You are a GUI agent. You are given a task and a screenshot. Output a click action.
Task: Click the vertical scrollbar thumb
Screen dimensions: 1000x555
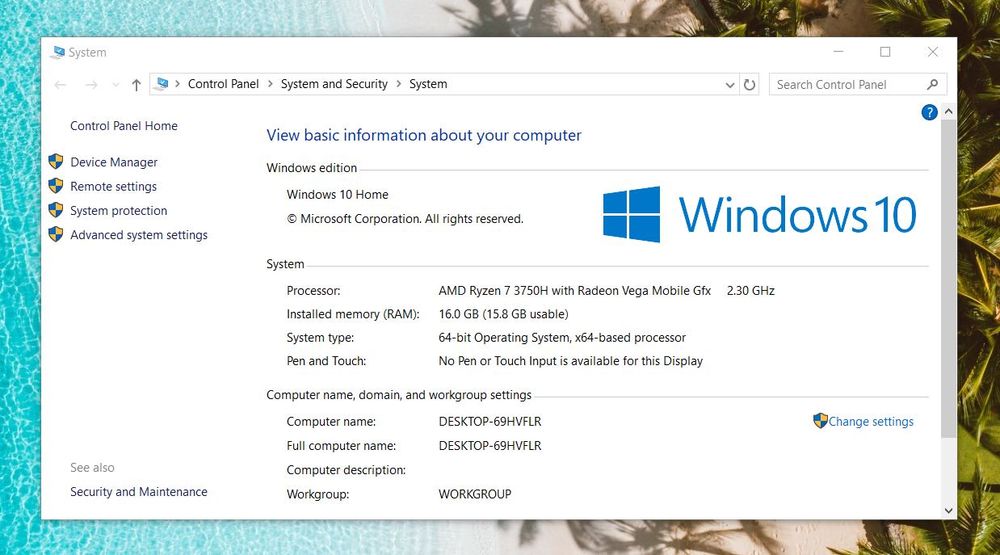tap(948, 278)
